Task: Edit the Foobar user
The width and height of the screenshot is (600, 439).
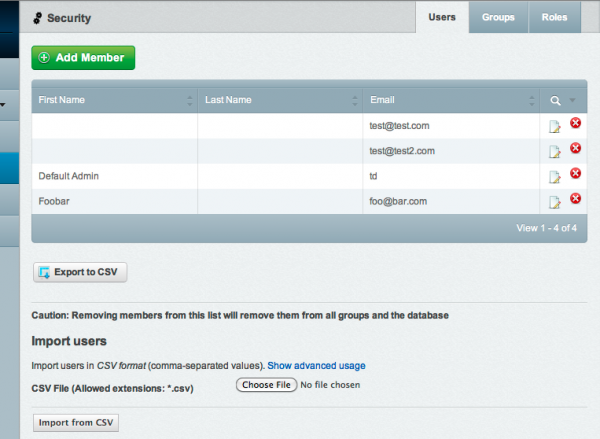Action: pos(554,202)
